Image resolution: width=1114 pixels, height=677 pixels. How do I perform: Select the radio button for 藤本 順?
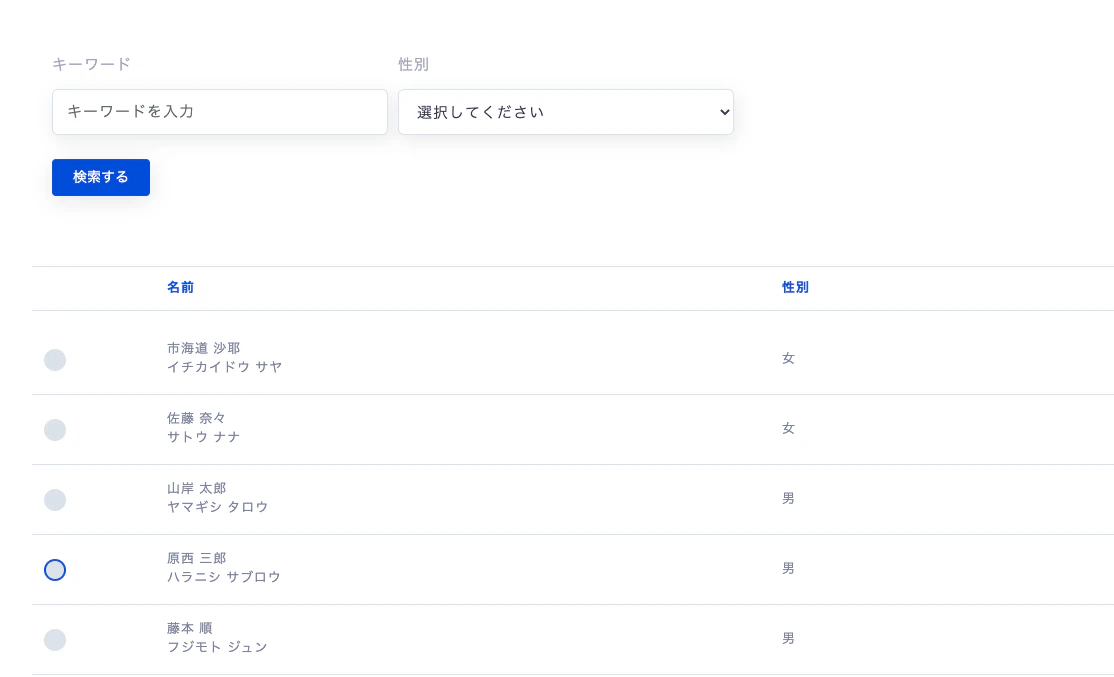[x=55, y=640]
